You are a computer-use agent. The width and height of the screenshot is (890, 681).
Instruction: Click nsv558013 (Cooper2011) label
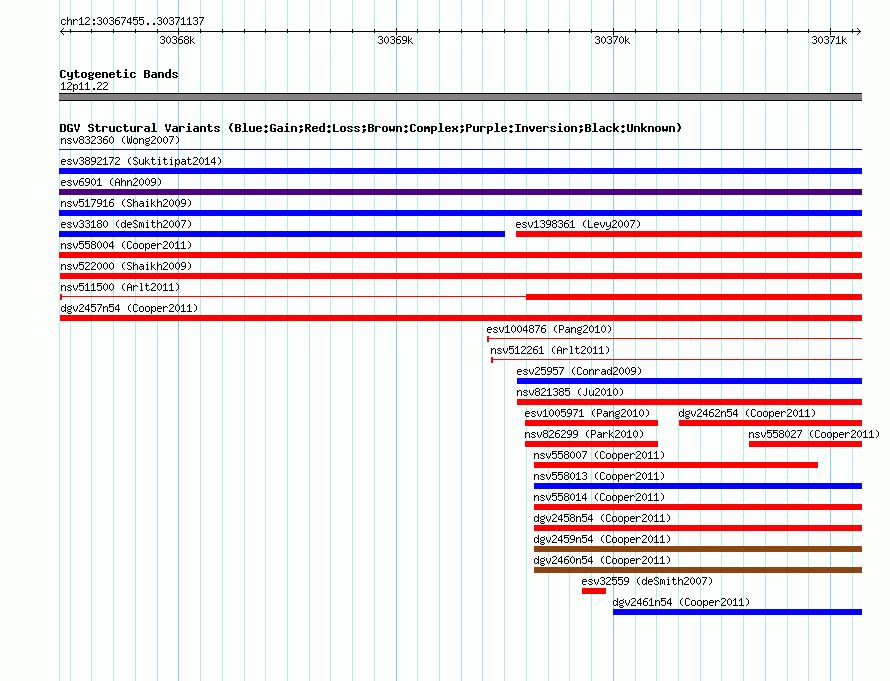[x=599, y=476]
